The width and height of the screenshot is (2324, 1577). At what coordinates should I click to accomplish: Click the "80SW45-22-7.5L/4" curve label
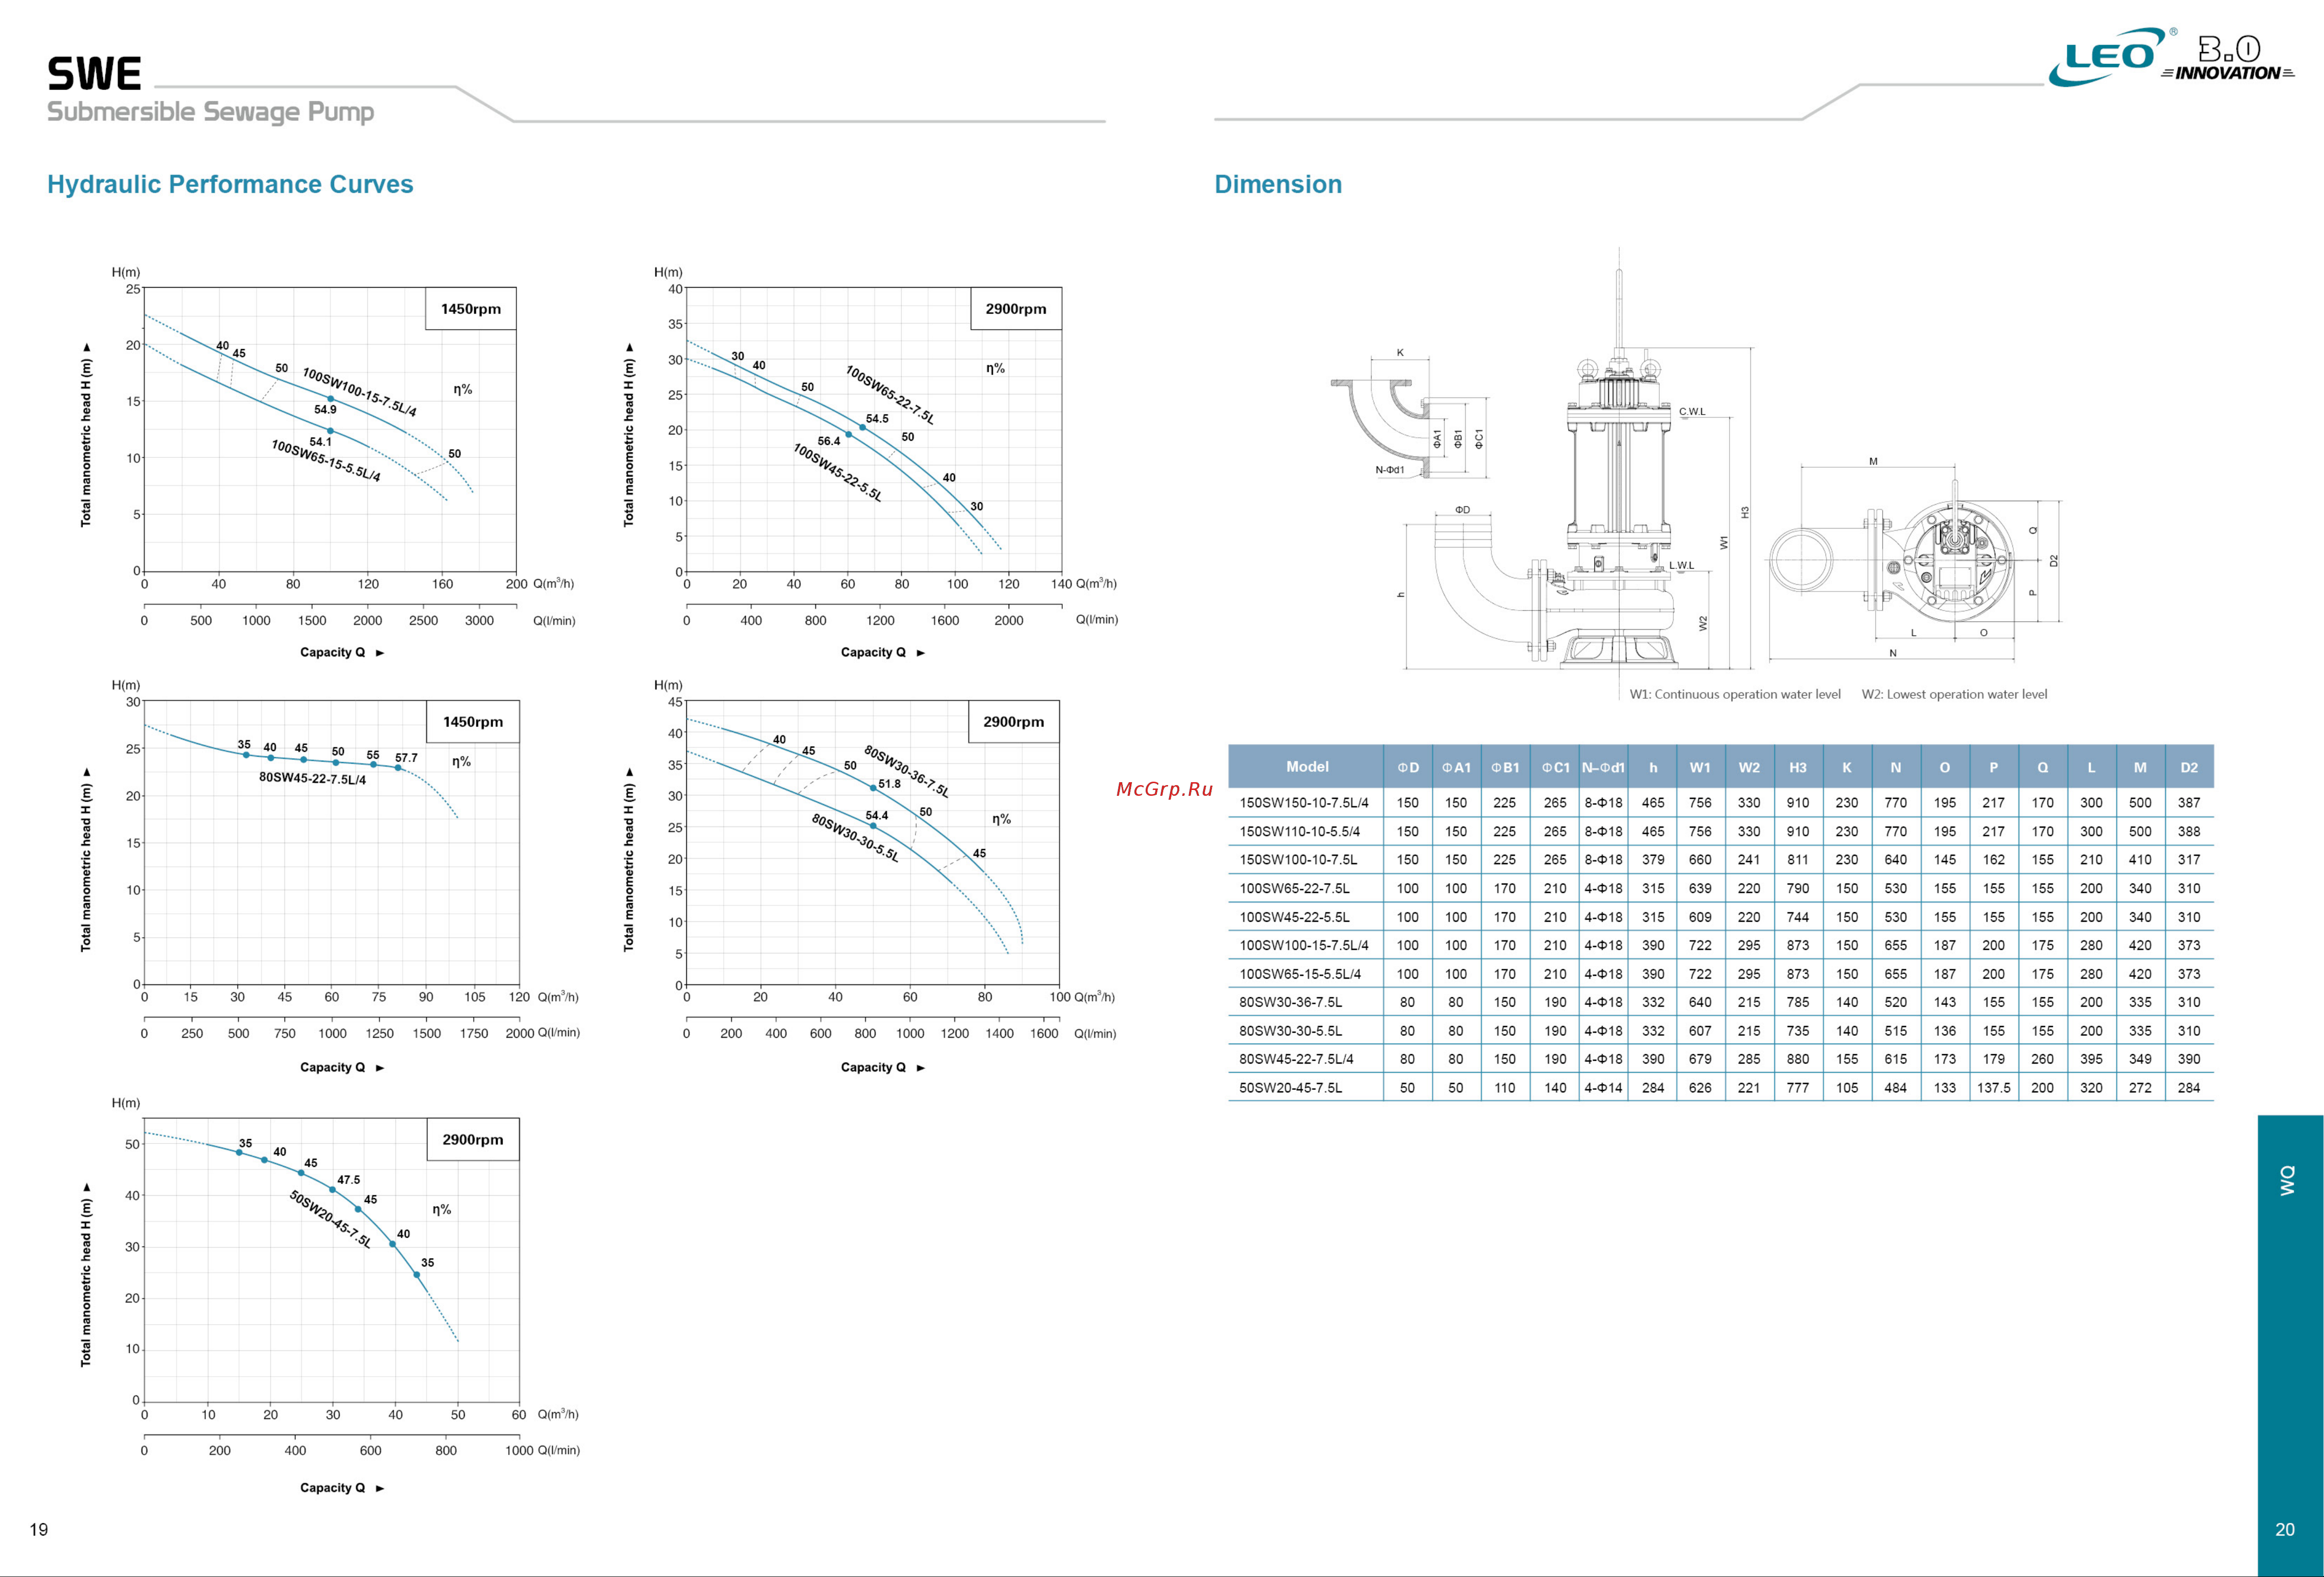click(312, 779)
